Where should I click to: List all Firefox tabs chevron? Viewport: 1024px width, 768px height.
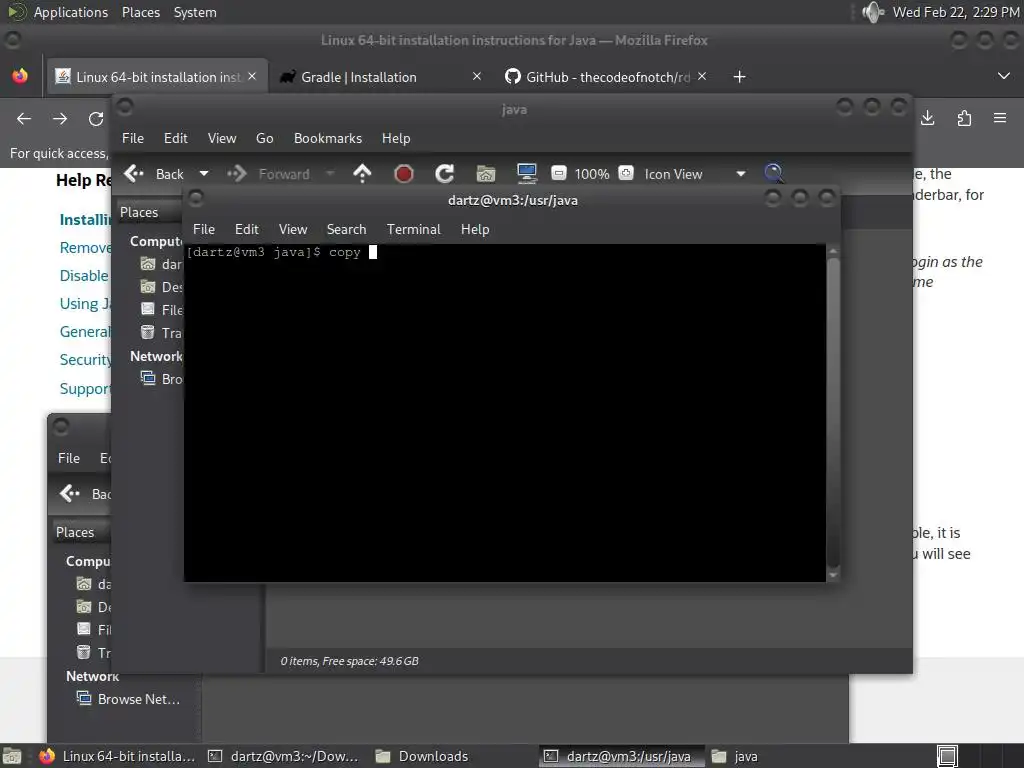[x=1004, y=76]
